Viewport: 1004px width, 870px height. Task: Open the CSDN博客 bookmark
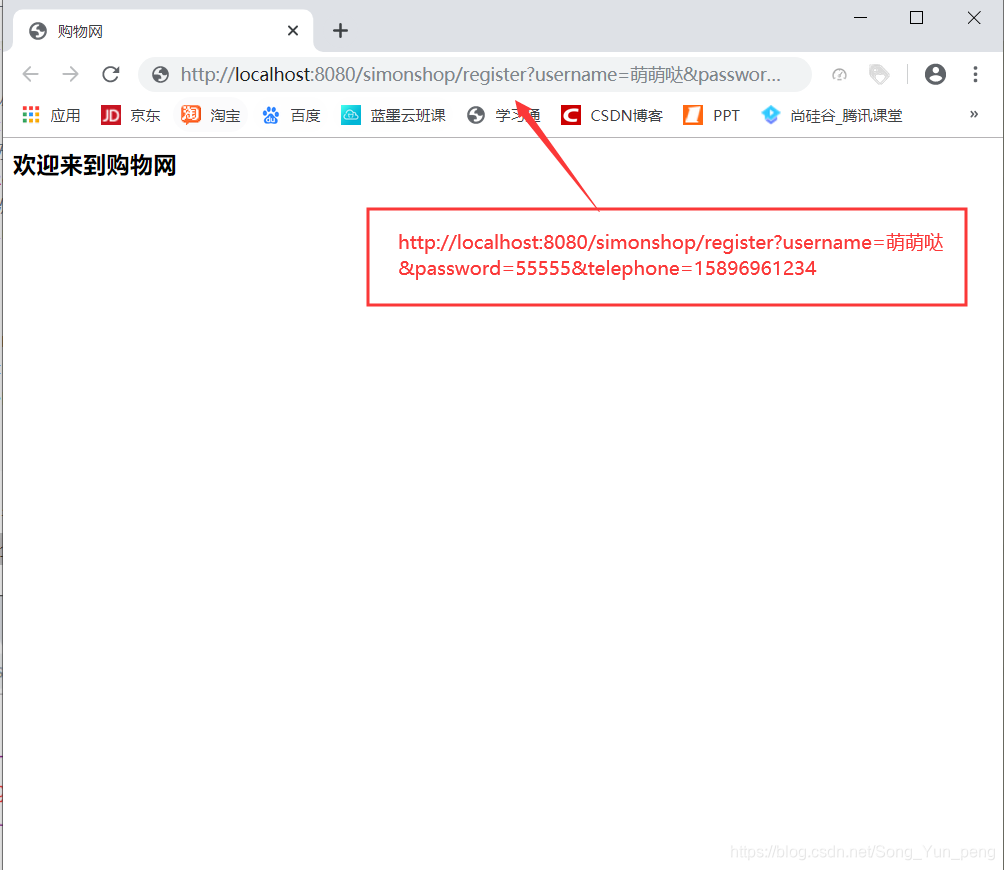(x=611, y=115)
